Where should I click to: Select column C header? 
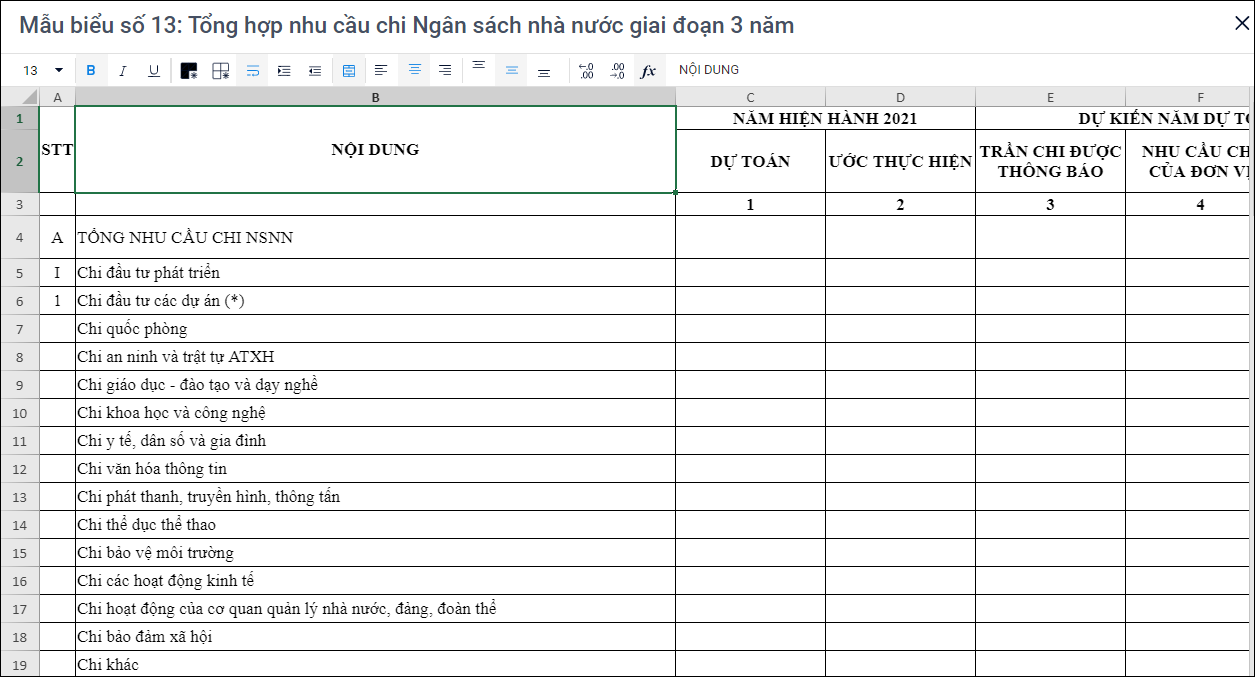(751, 97)
